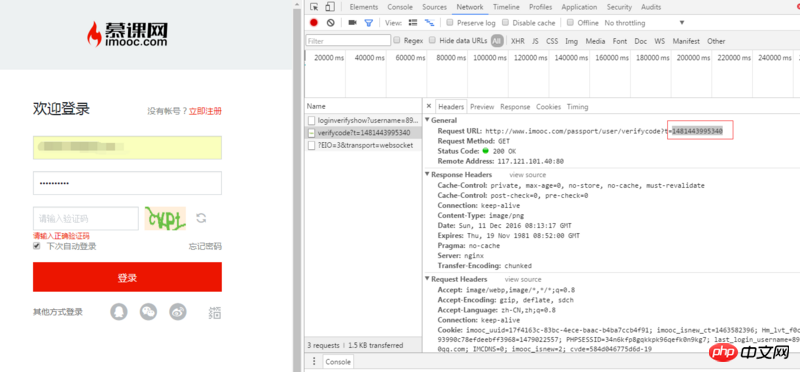Open the console drawer three-dot menu
This screenshot has width=800, height=372.
313,361
